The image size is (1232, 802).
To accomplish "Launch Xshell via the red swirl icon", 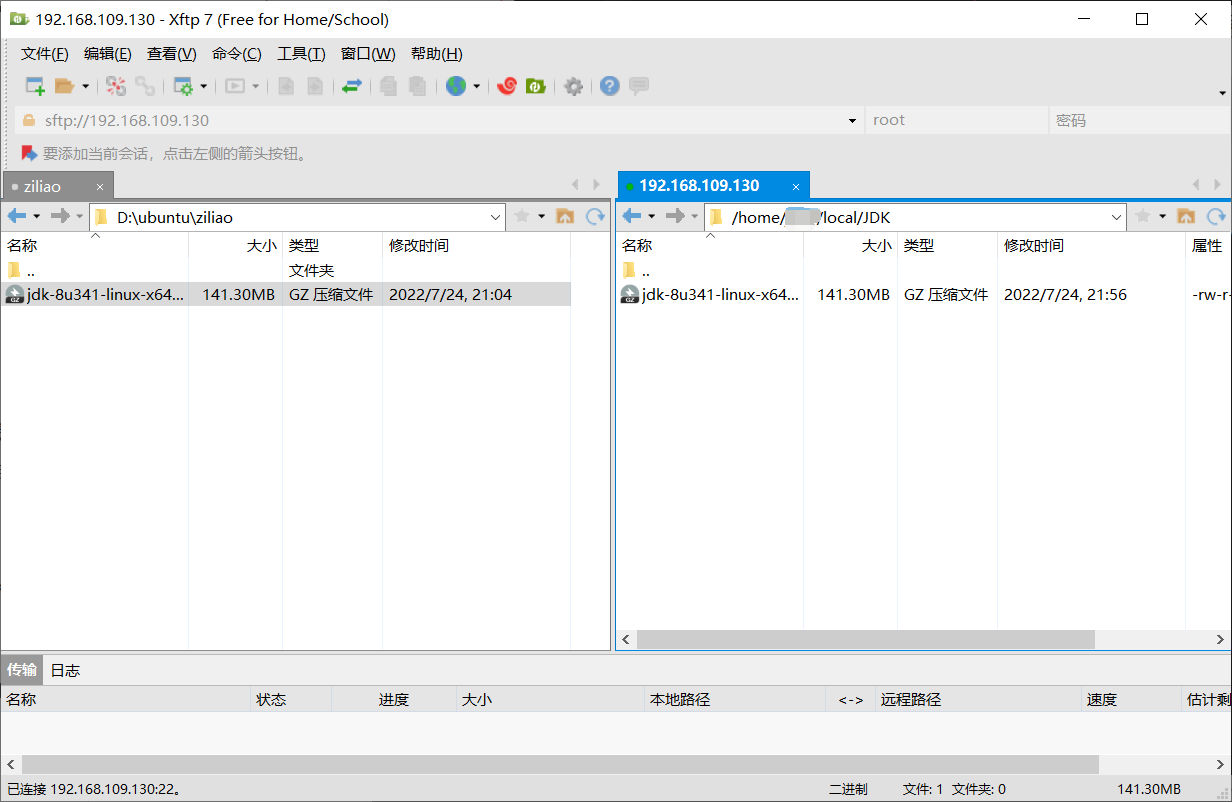I will (507, 86).
